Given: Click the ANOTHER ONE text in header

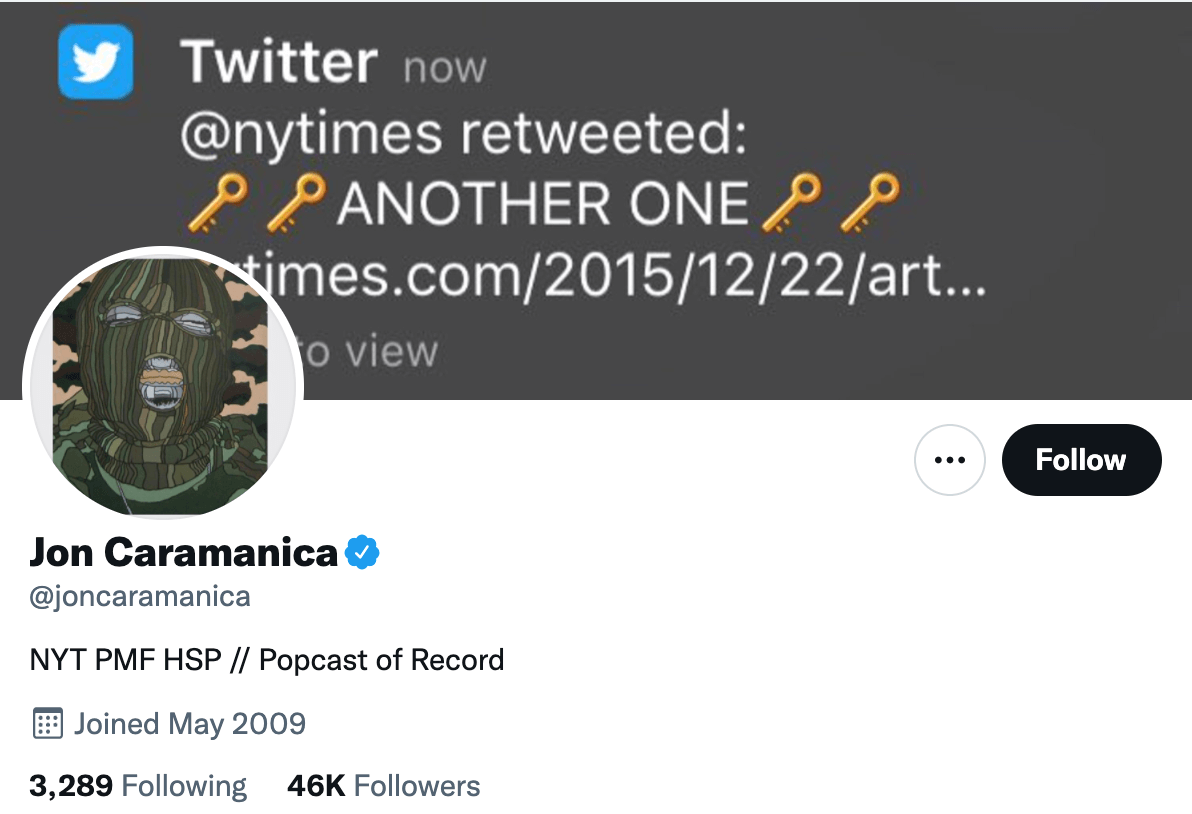Looking at the screenshot, I should click(543, 204).
